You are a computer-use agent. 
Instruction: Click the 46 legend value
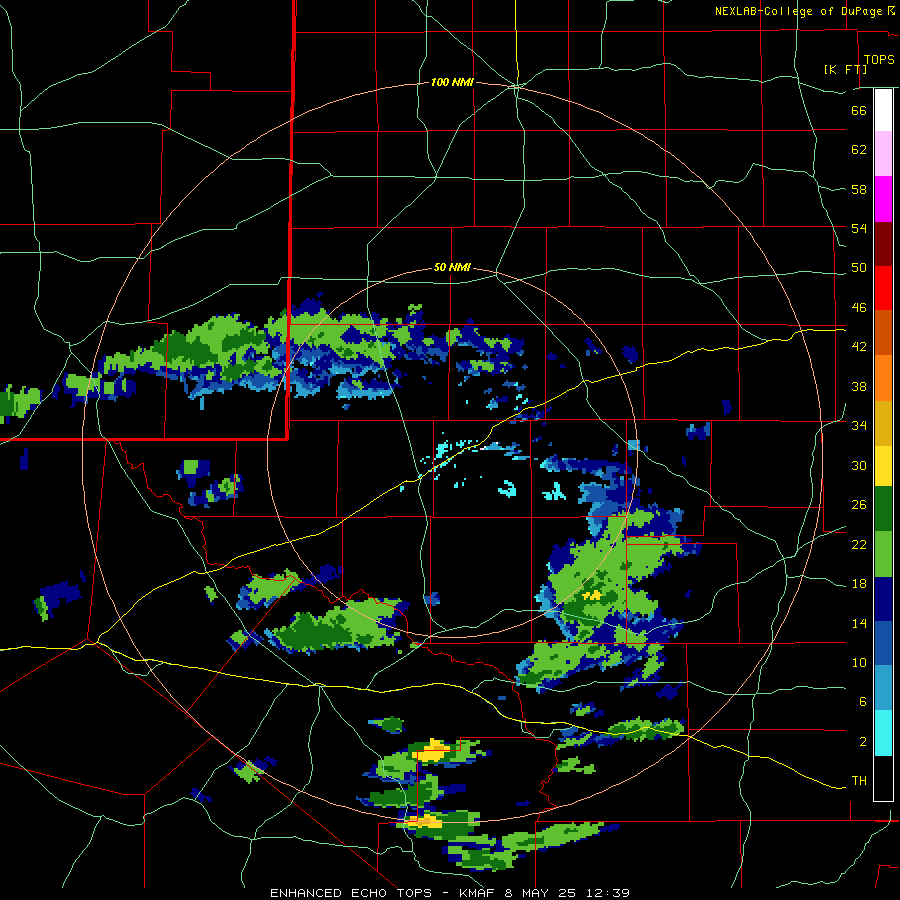point(859,308)
